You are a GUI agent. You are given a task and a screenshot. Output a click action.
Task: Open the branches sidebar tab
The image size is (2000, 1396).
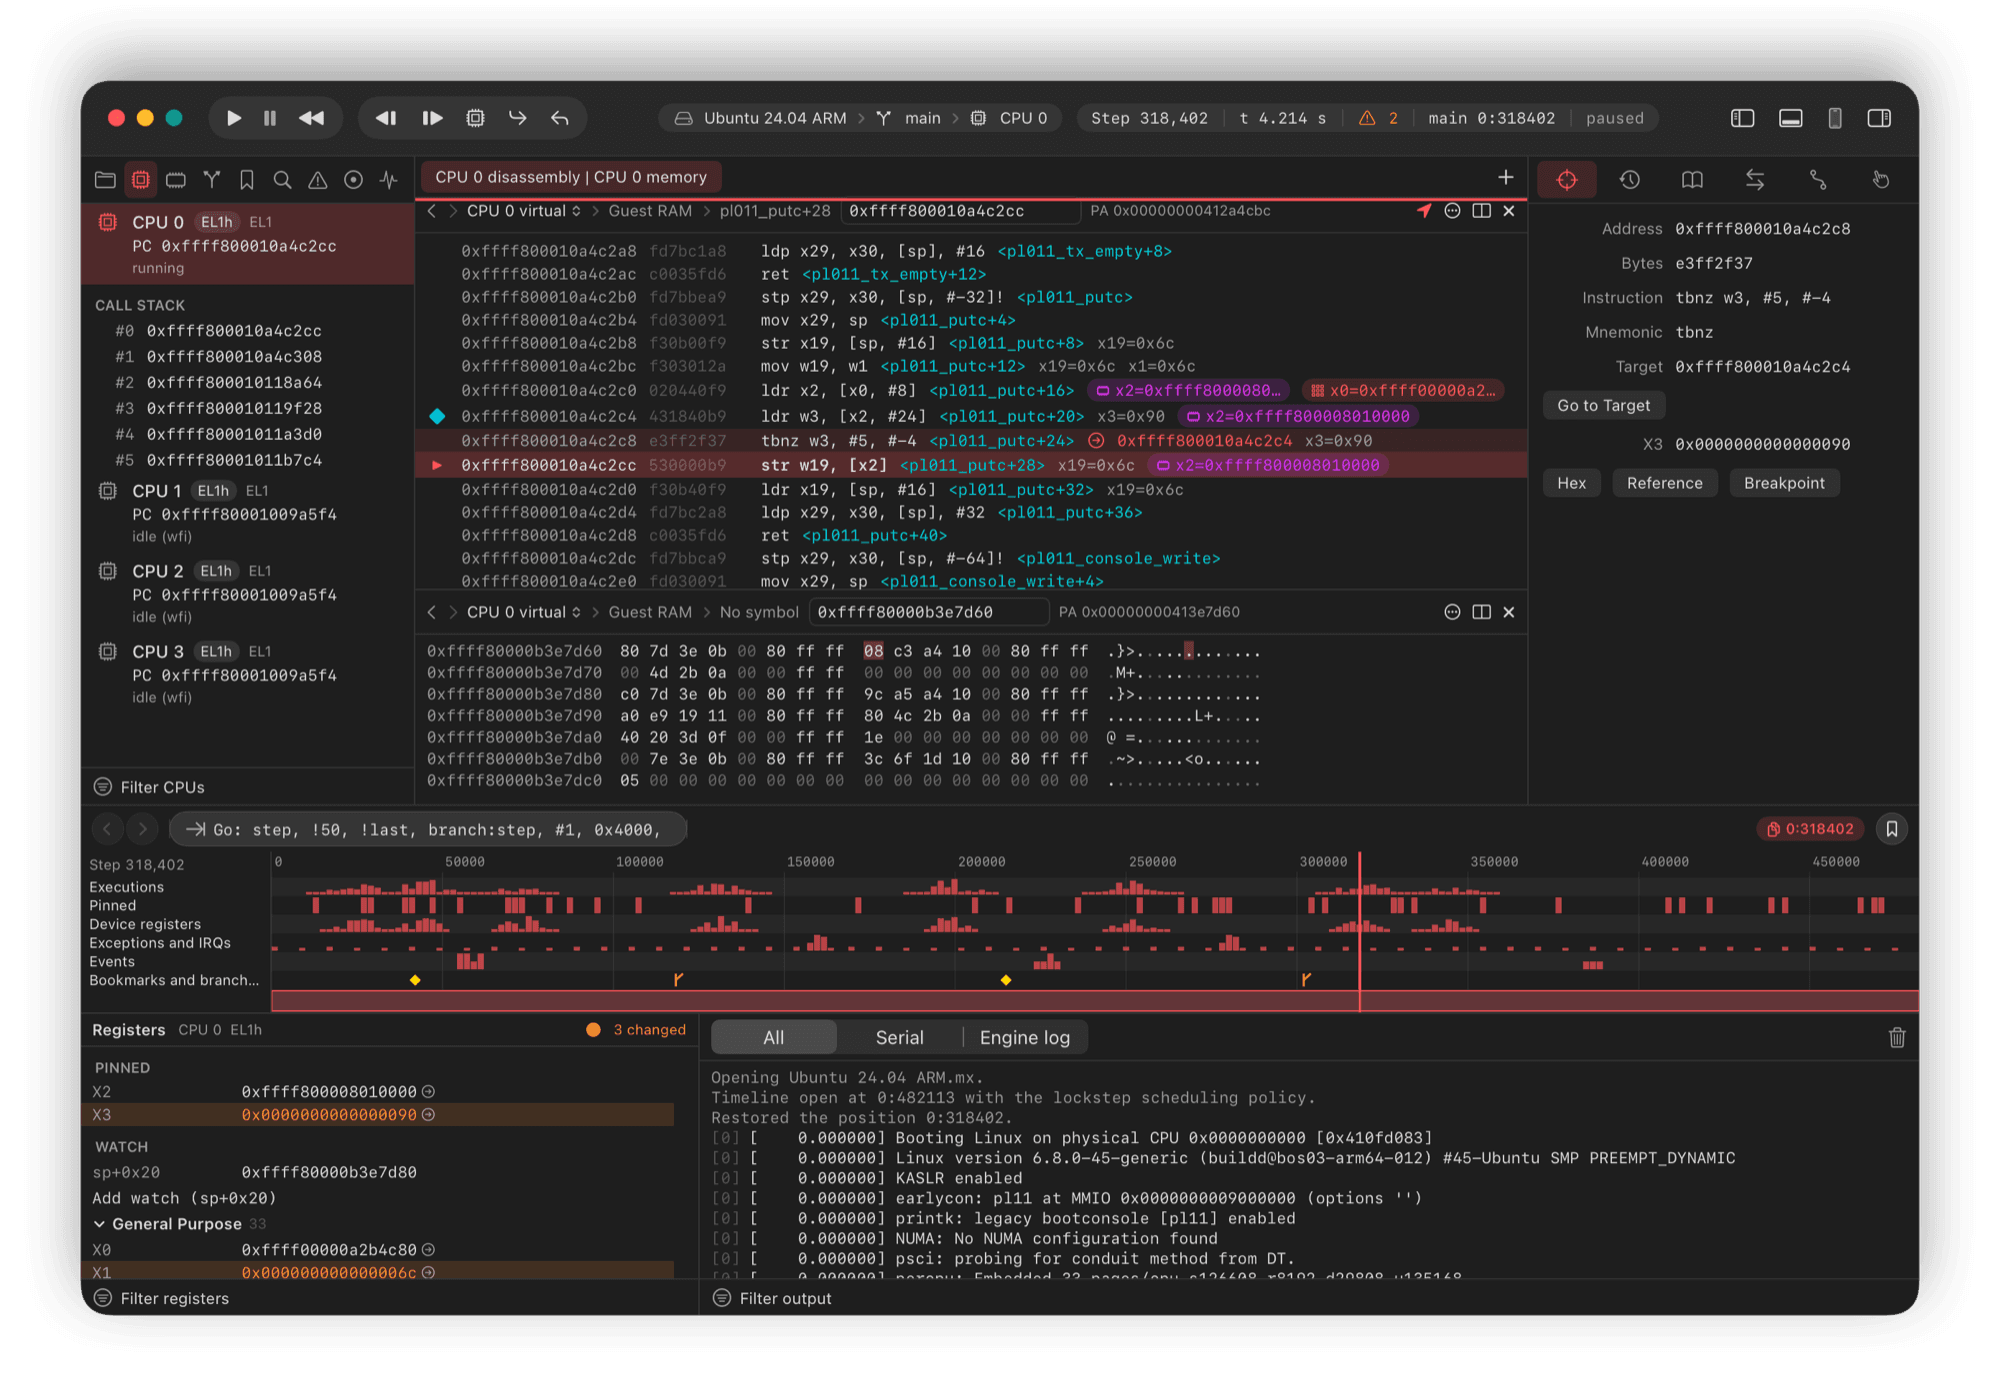212,180
